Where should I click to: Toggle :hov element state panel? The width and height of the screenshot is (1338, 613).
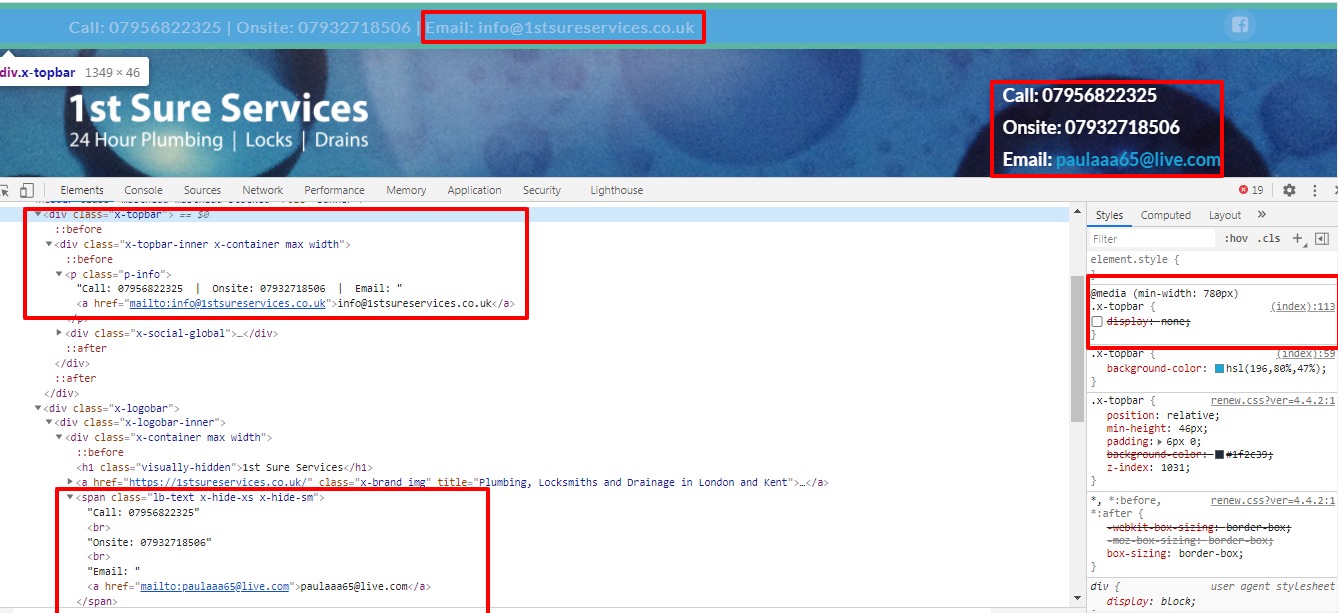coord(1236,239)
